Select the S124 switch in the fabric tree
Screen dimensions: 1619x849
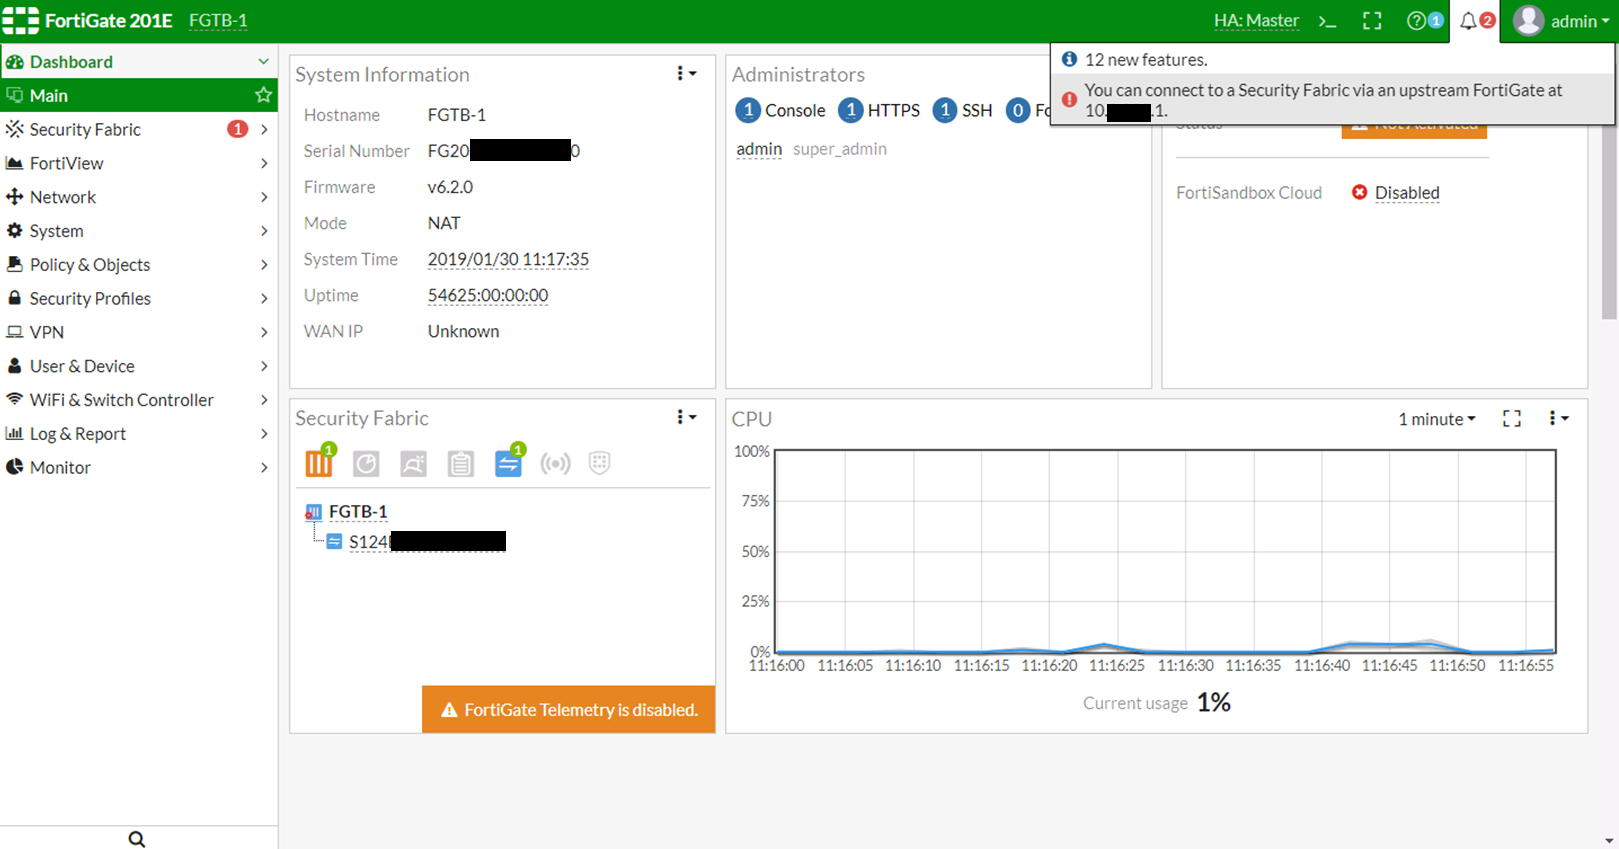coord(427,542)
